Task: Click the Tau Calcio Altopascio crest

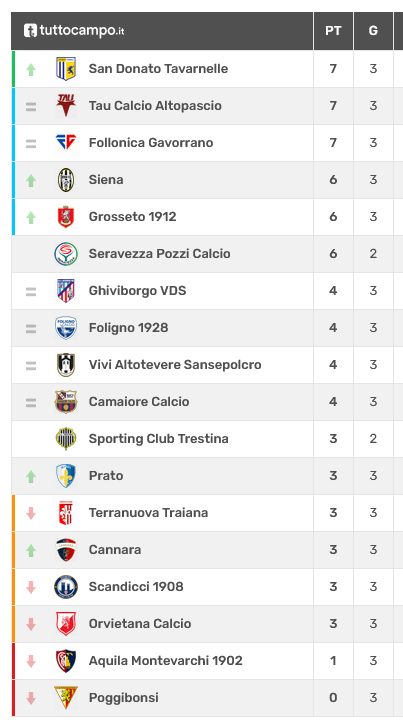Action: point(66,105)
